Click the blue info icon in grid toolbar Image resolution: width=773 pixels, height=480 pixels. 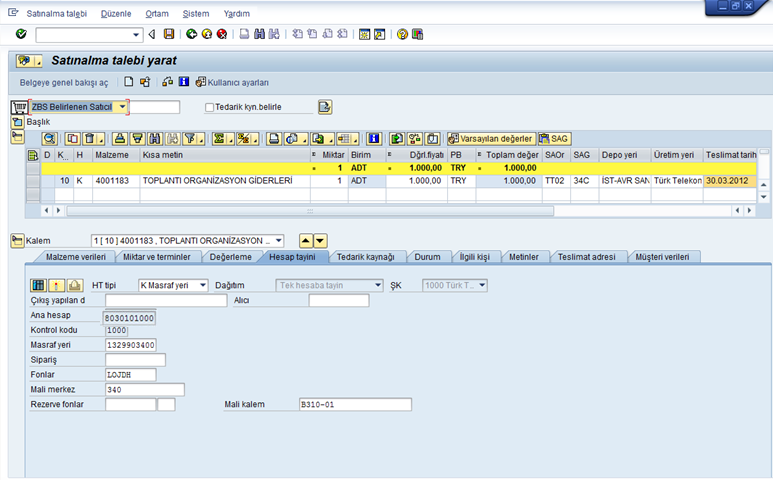click(x=373, y=139)
